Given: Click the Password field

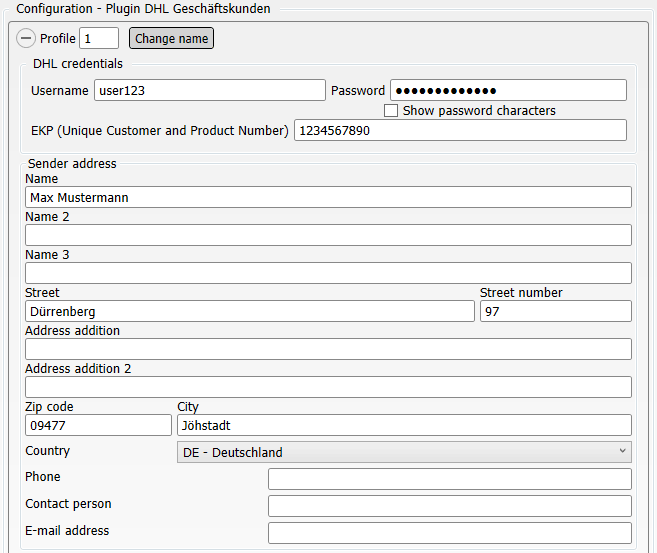Looking at the screenshot, I should 508,90.
